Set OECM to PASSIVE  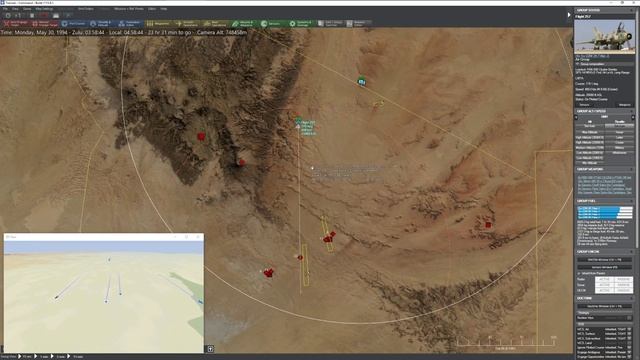(623, 290)
